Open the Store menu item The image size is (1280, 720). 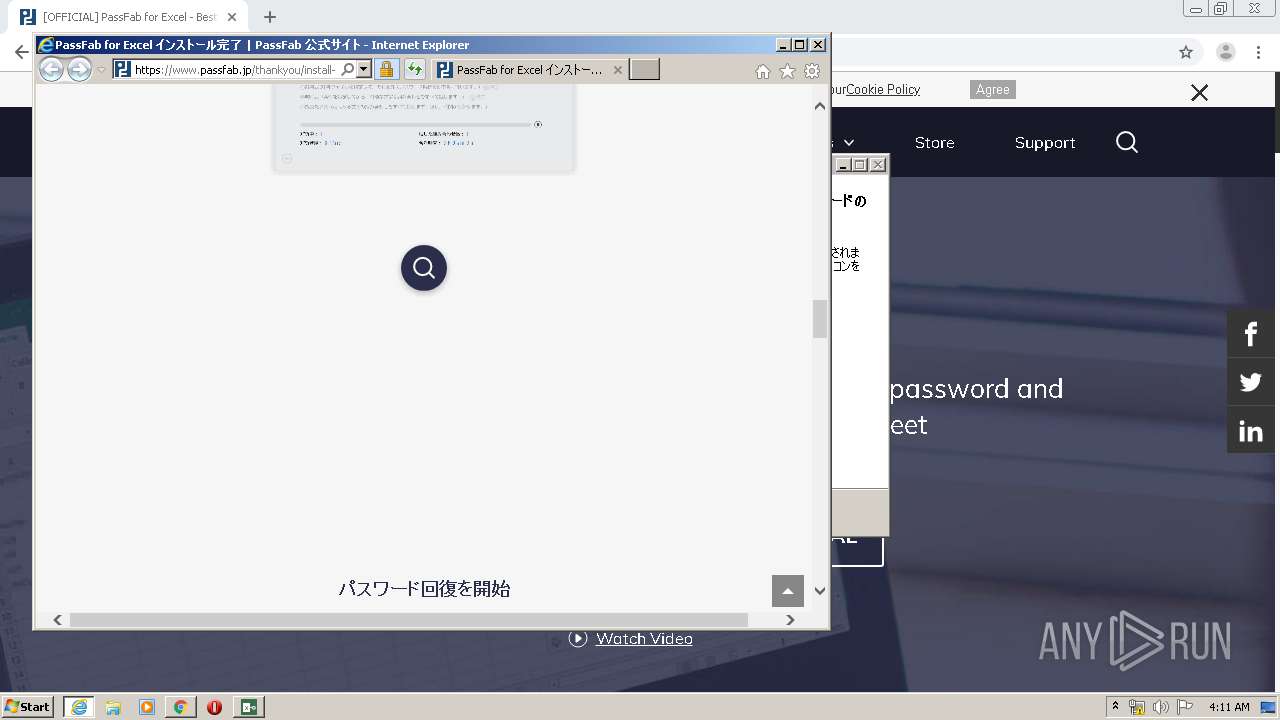click(x=934, y=143)
